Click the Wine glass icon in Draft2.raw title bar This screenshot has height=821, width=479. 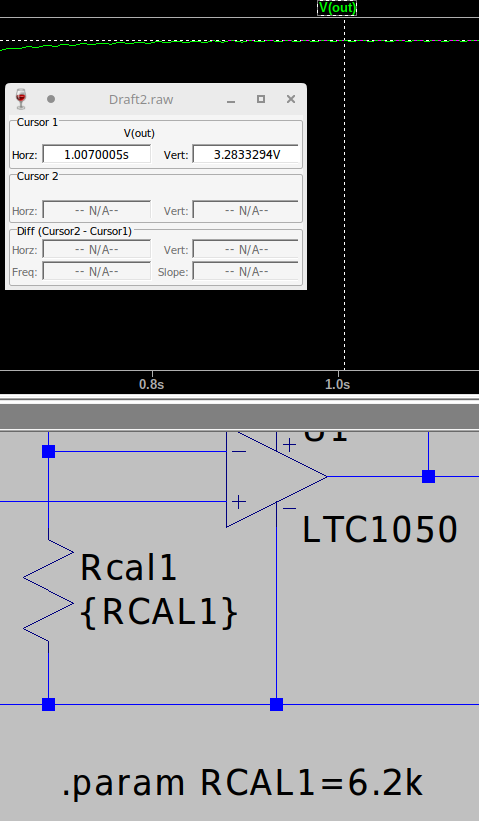point(21,99)
